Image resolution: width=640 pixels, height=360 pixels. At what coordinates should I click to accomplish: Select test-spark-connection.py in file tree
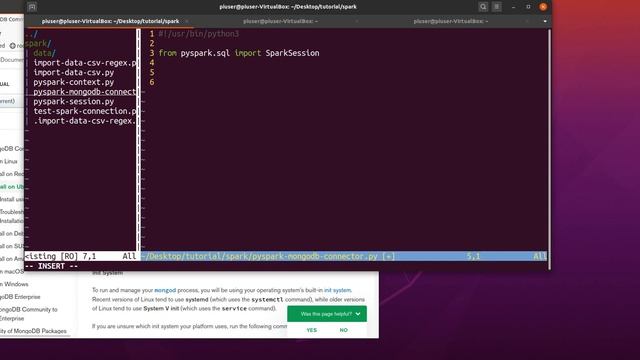85,111
